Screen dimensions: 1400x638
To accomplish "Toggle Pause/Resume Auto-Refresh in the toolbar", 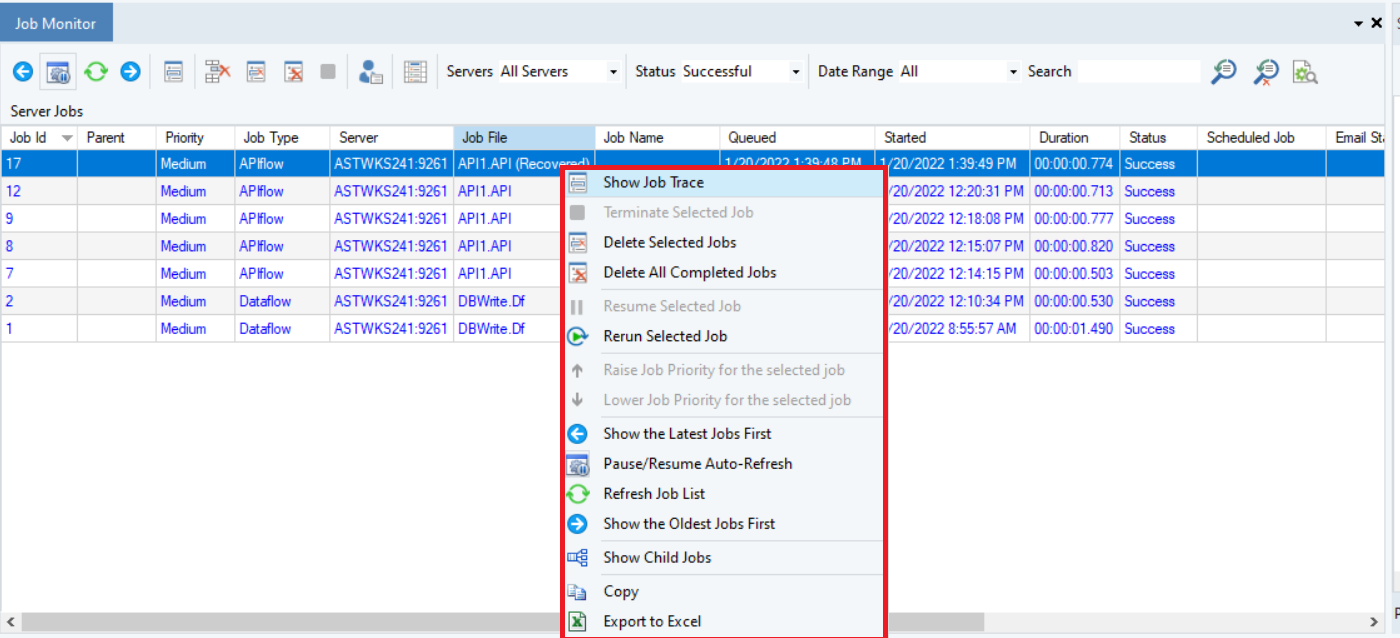I will pos(58,72).
